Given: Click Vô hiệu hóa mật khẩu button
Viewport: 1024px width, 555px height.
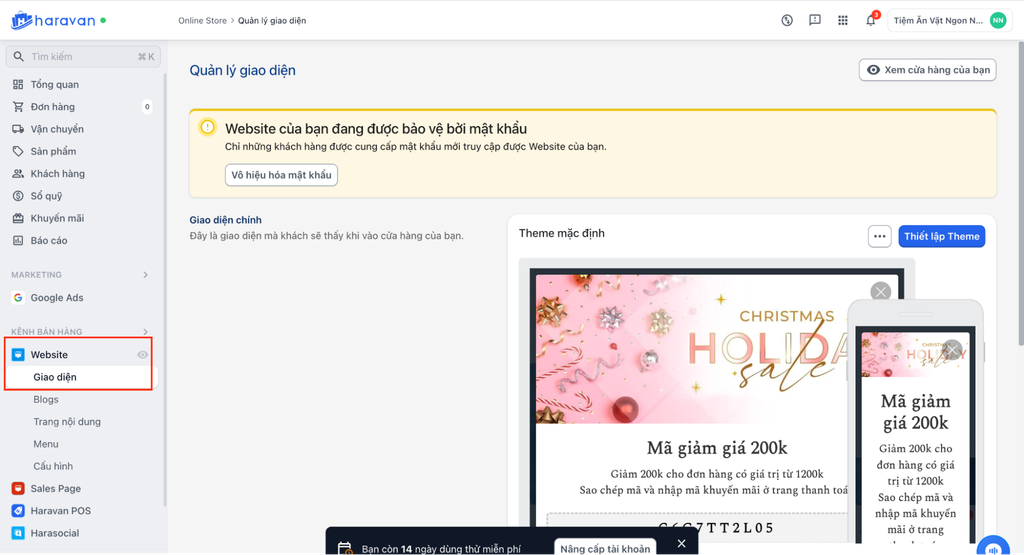Looking at the screenshot, I should [x=281, y=175].
